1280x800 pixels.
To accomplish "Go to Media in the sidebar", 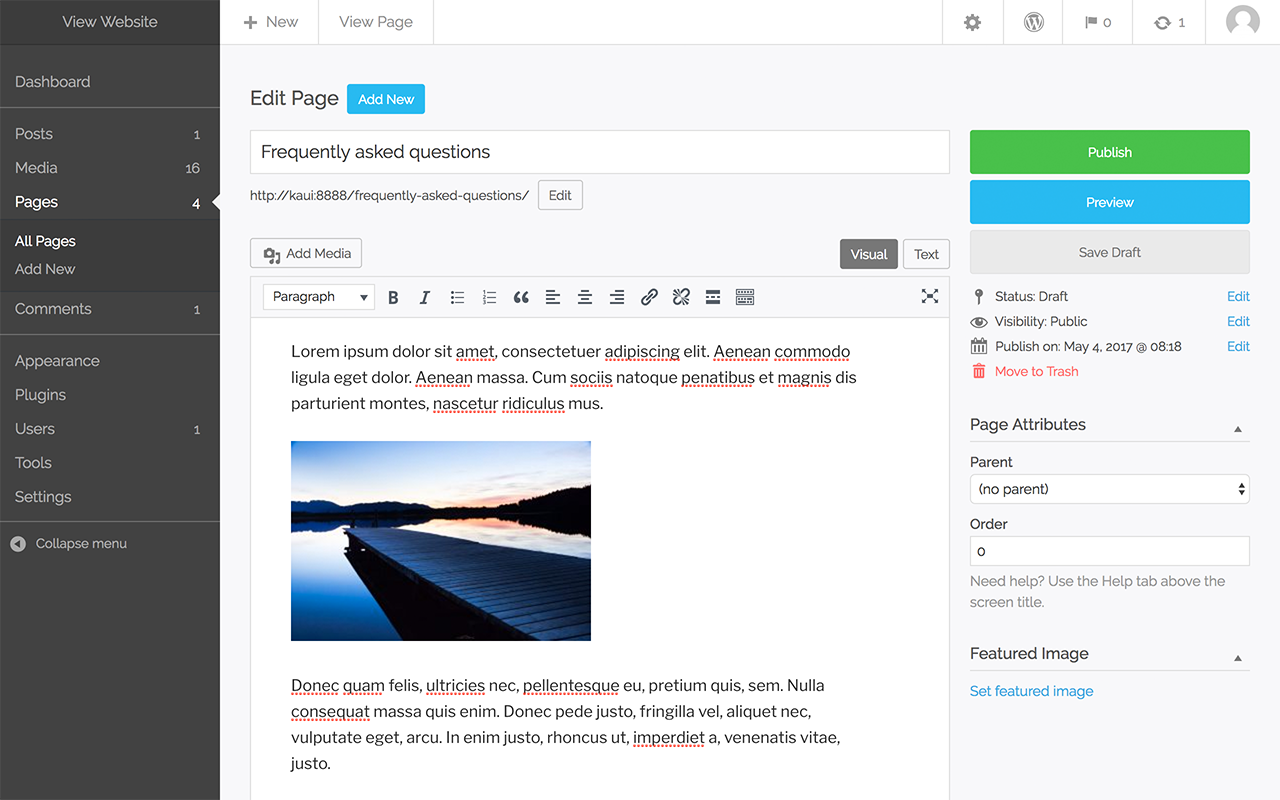I will tap(36, 168).
